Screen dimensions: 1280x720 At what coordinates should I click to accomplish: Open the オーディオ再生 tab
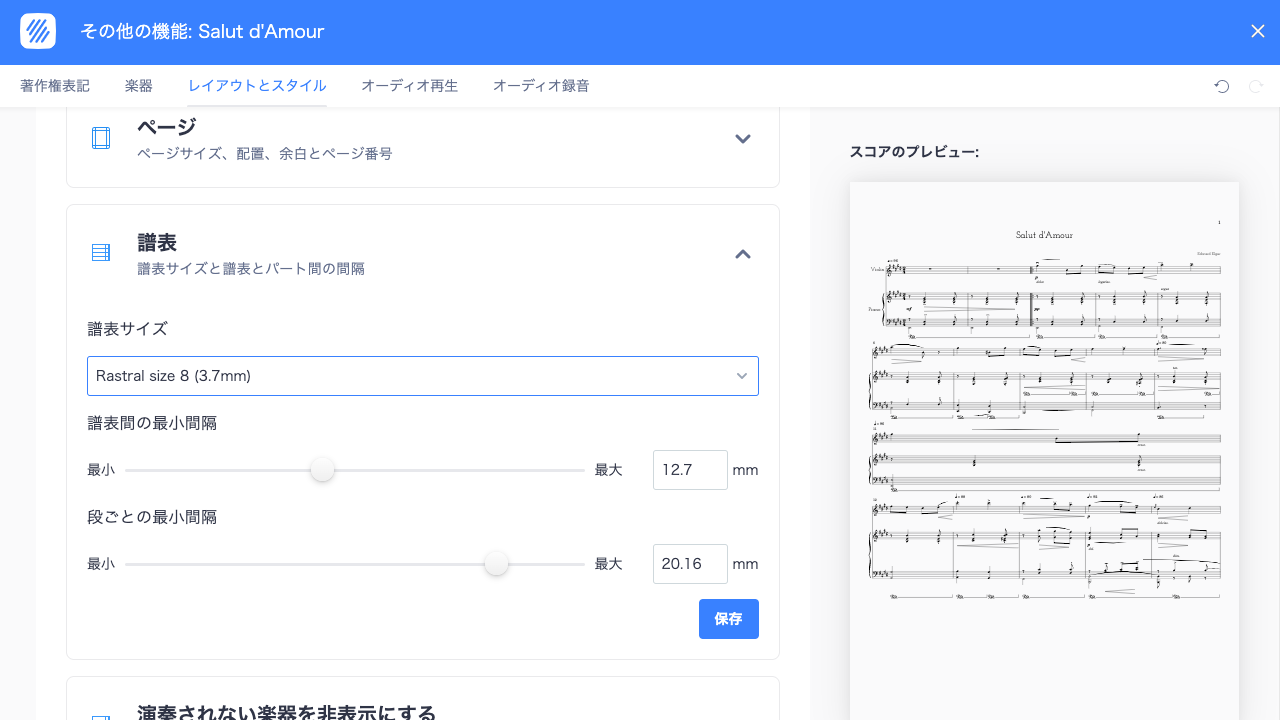click(x=409, y=86)
